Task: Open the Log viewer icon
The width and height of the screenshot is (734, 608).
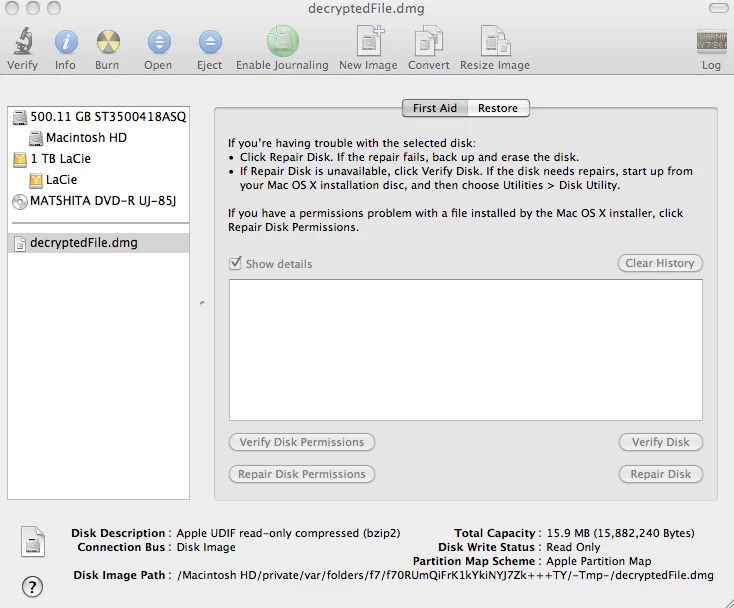Action: pos(712,42)
